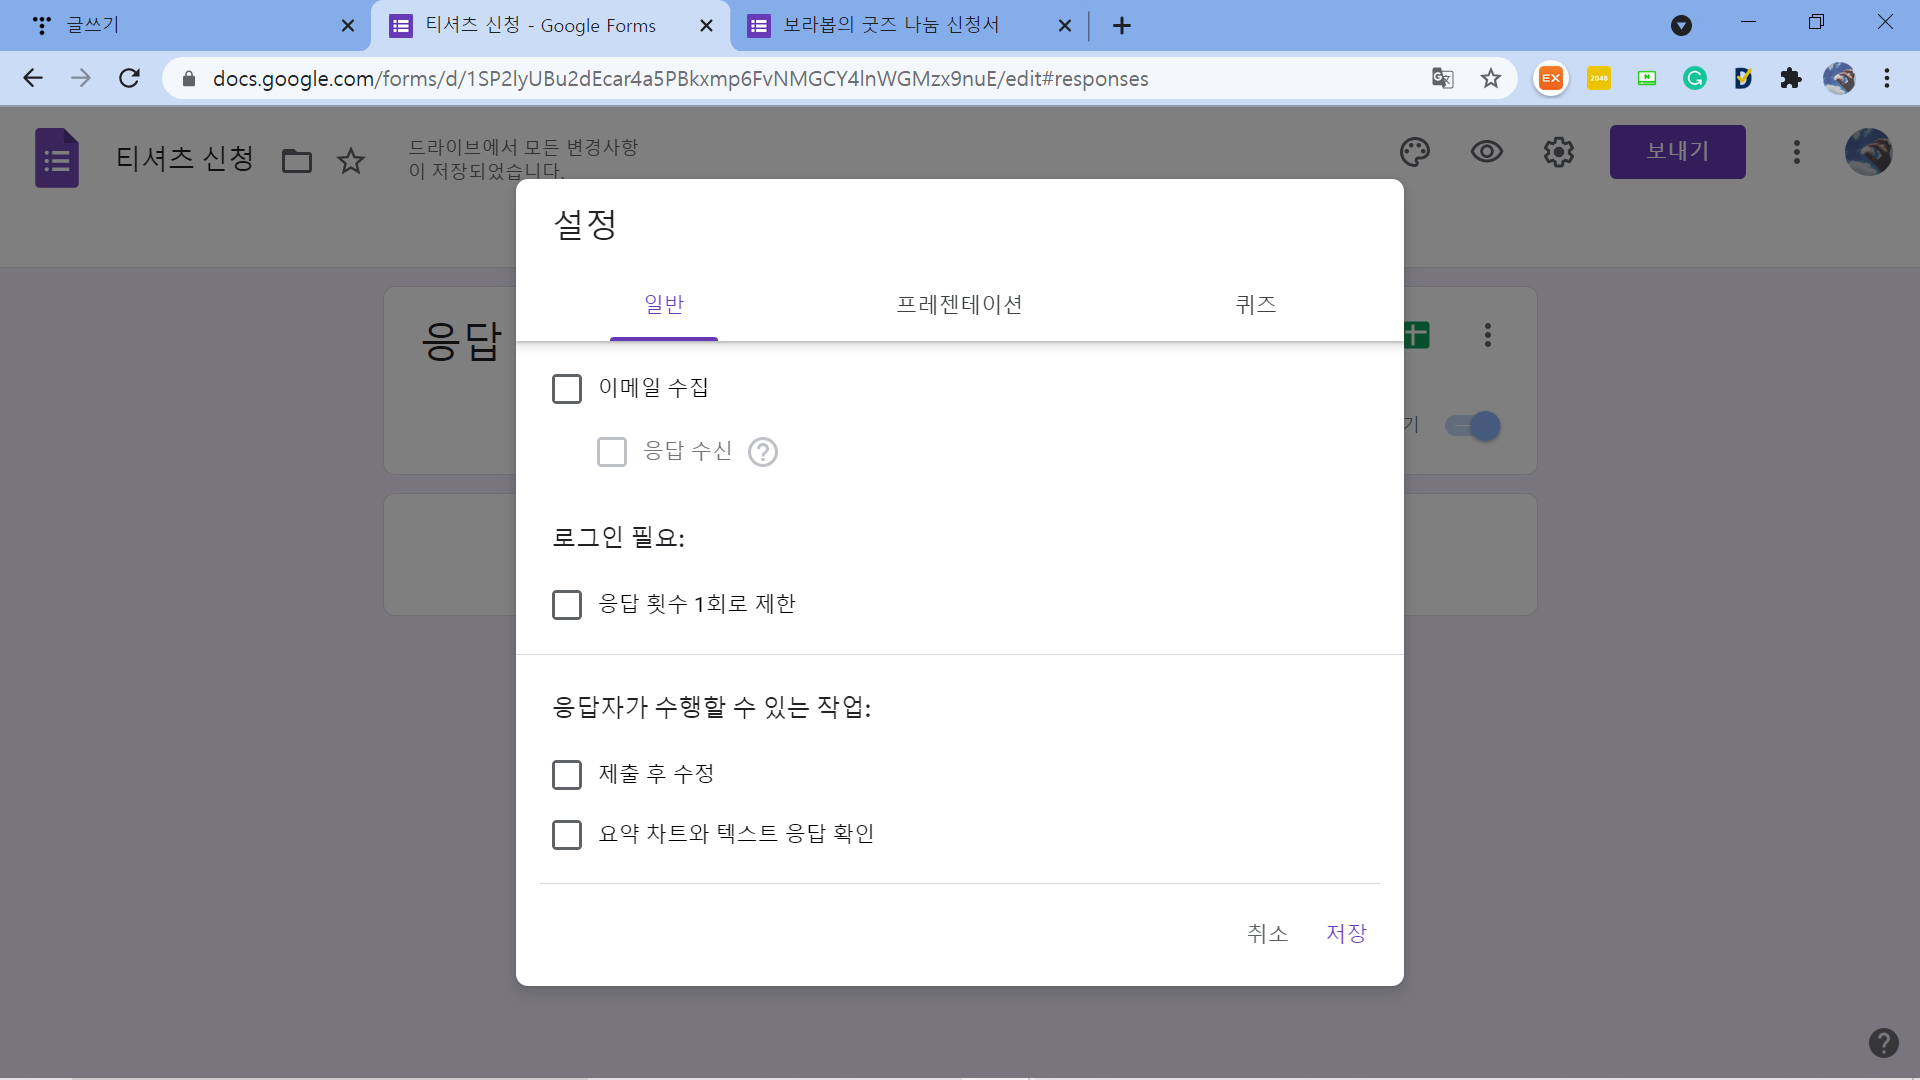Switch to the 퀴즈 tab
The height and width of the screenshot is (1080, 1920).
point(1255,304)
